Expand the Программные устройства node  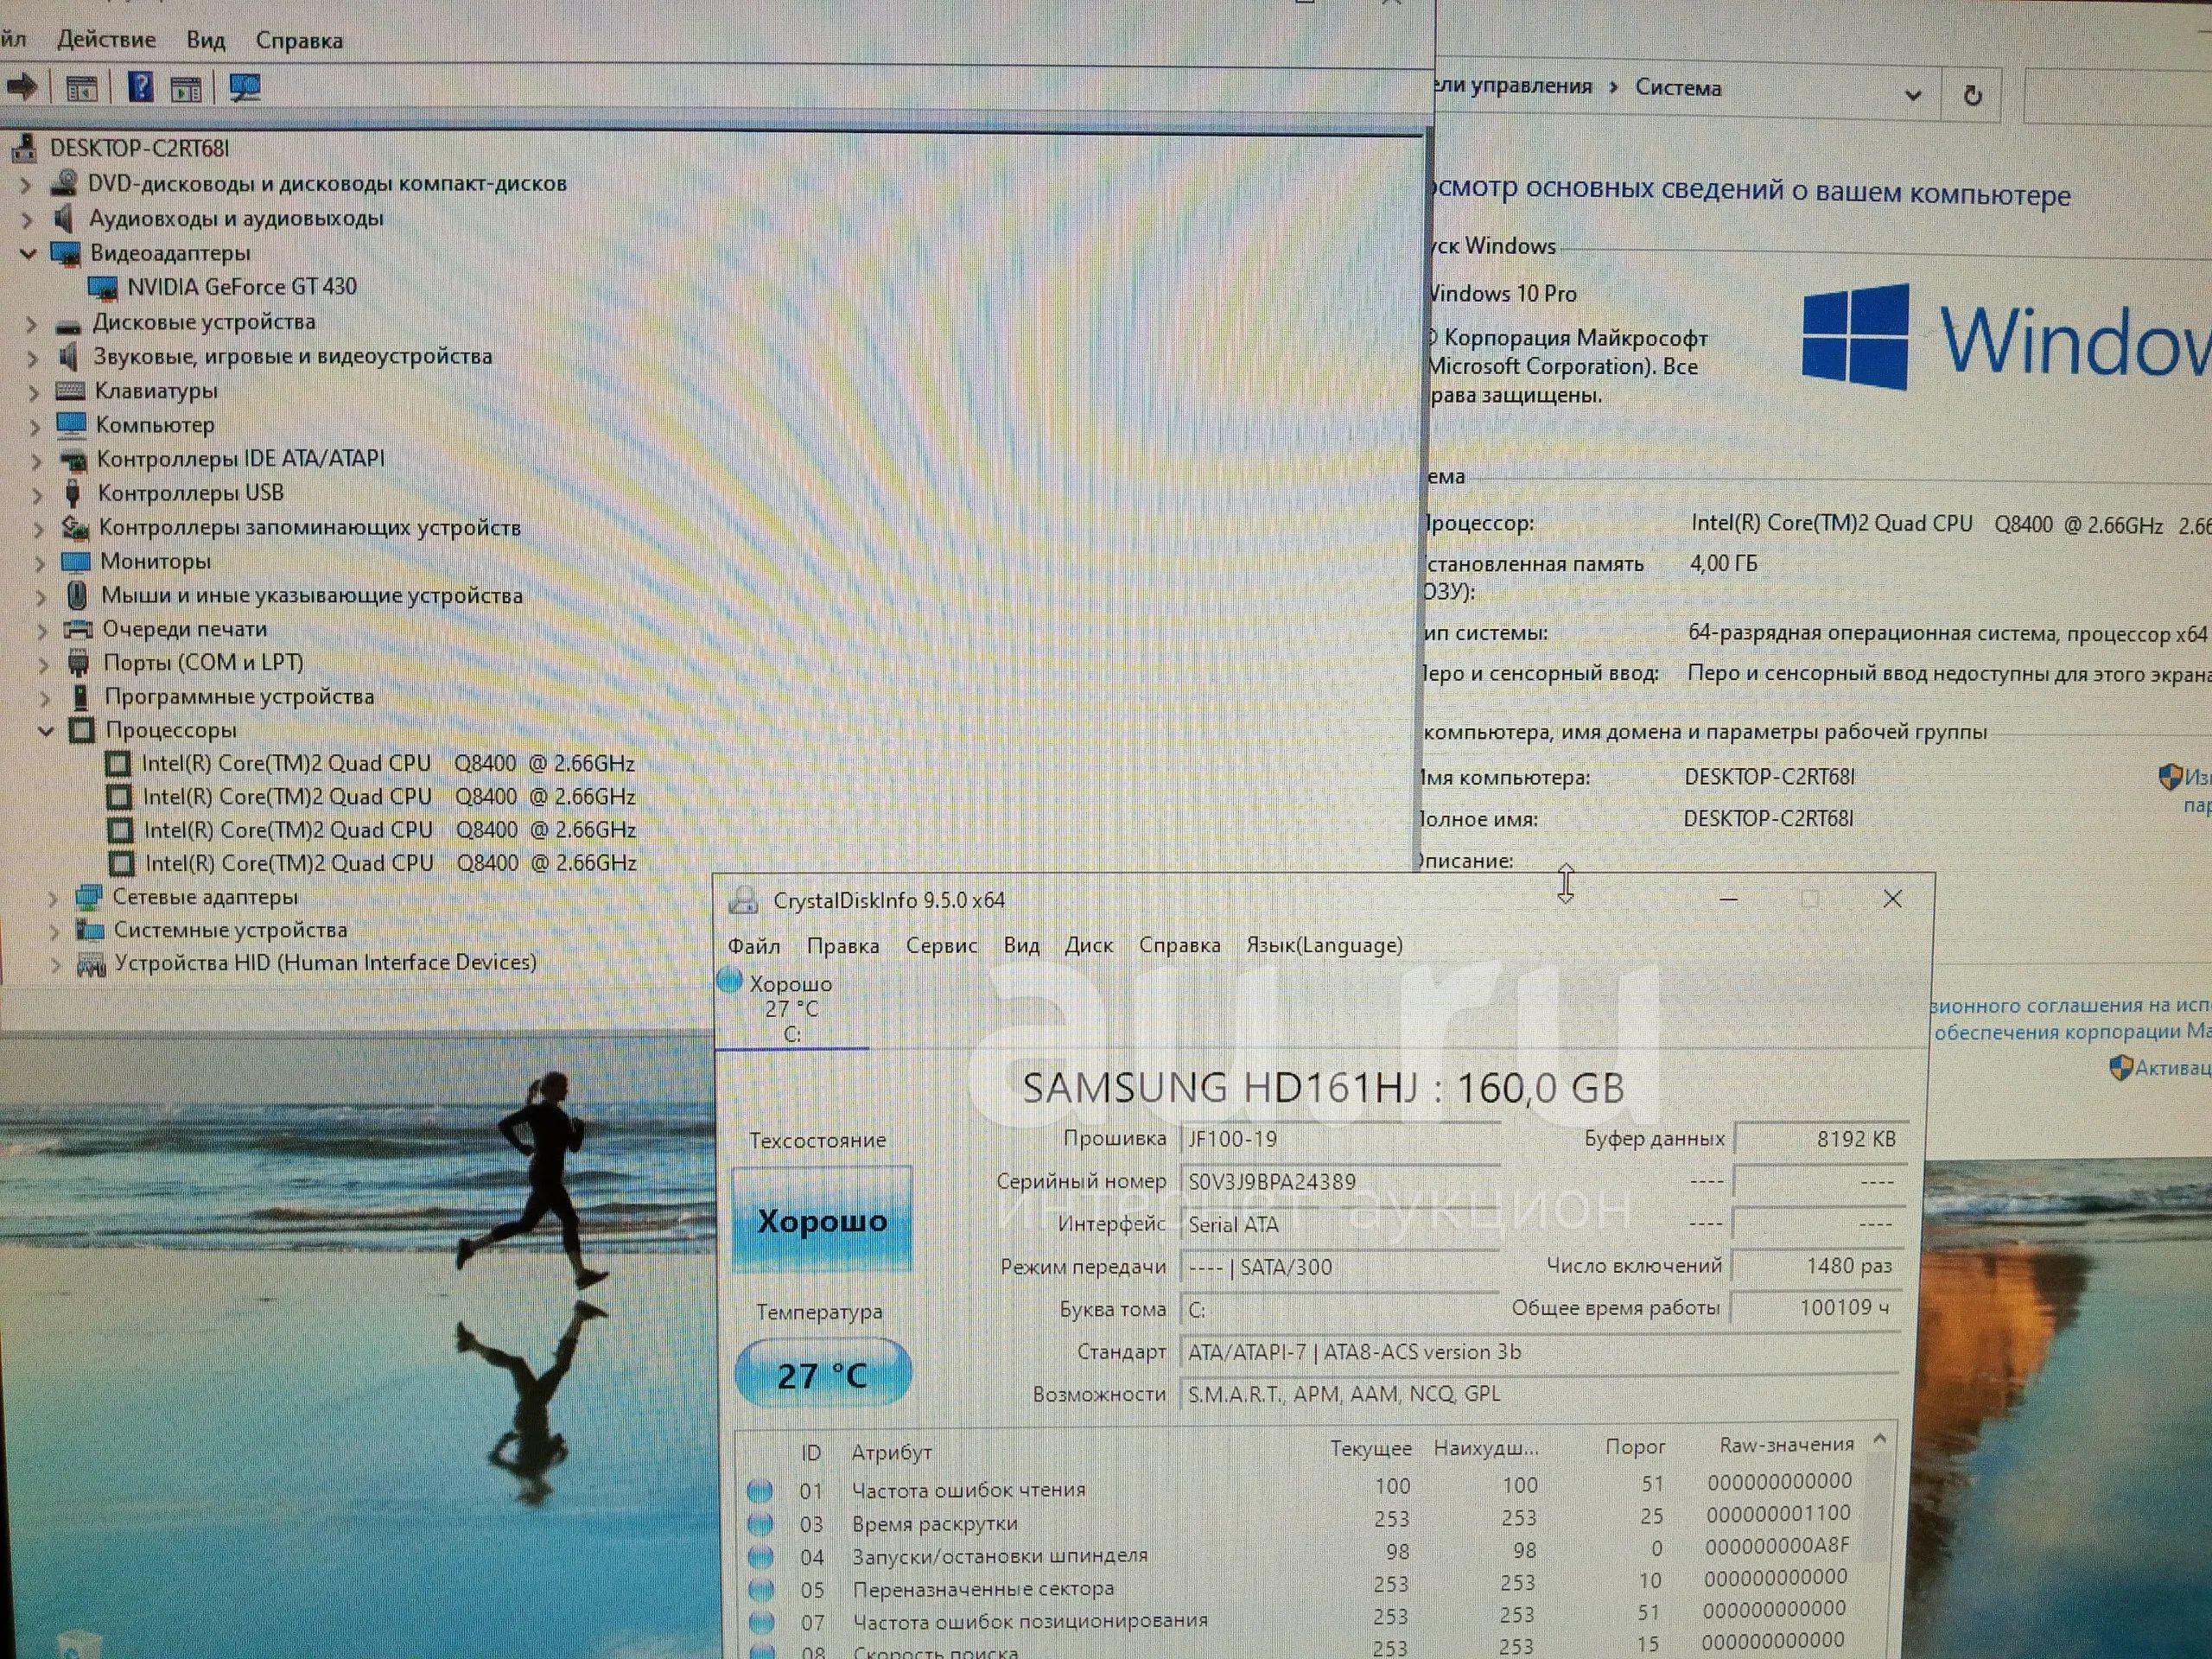(x=44, y=698)
